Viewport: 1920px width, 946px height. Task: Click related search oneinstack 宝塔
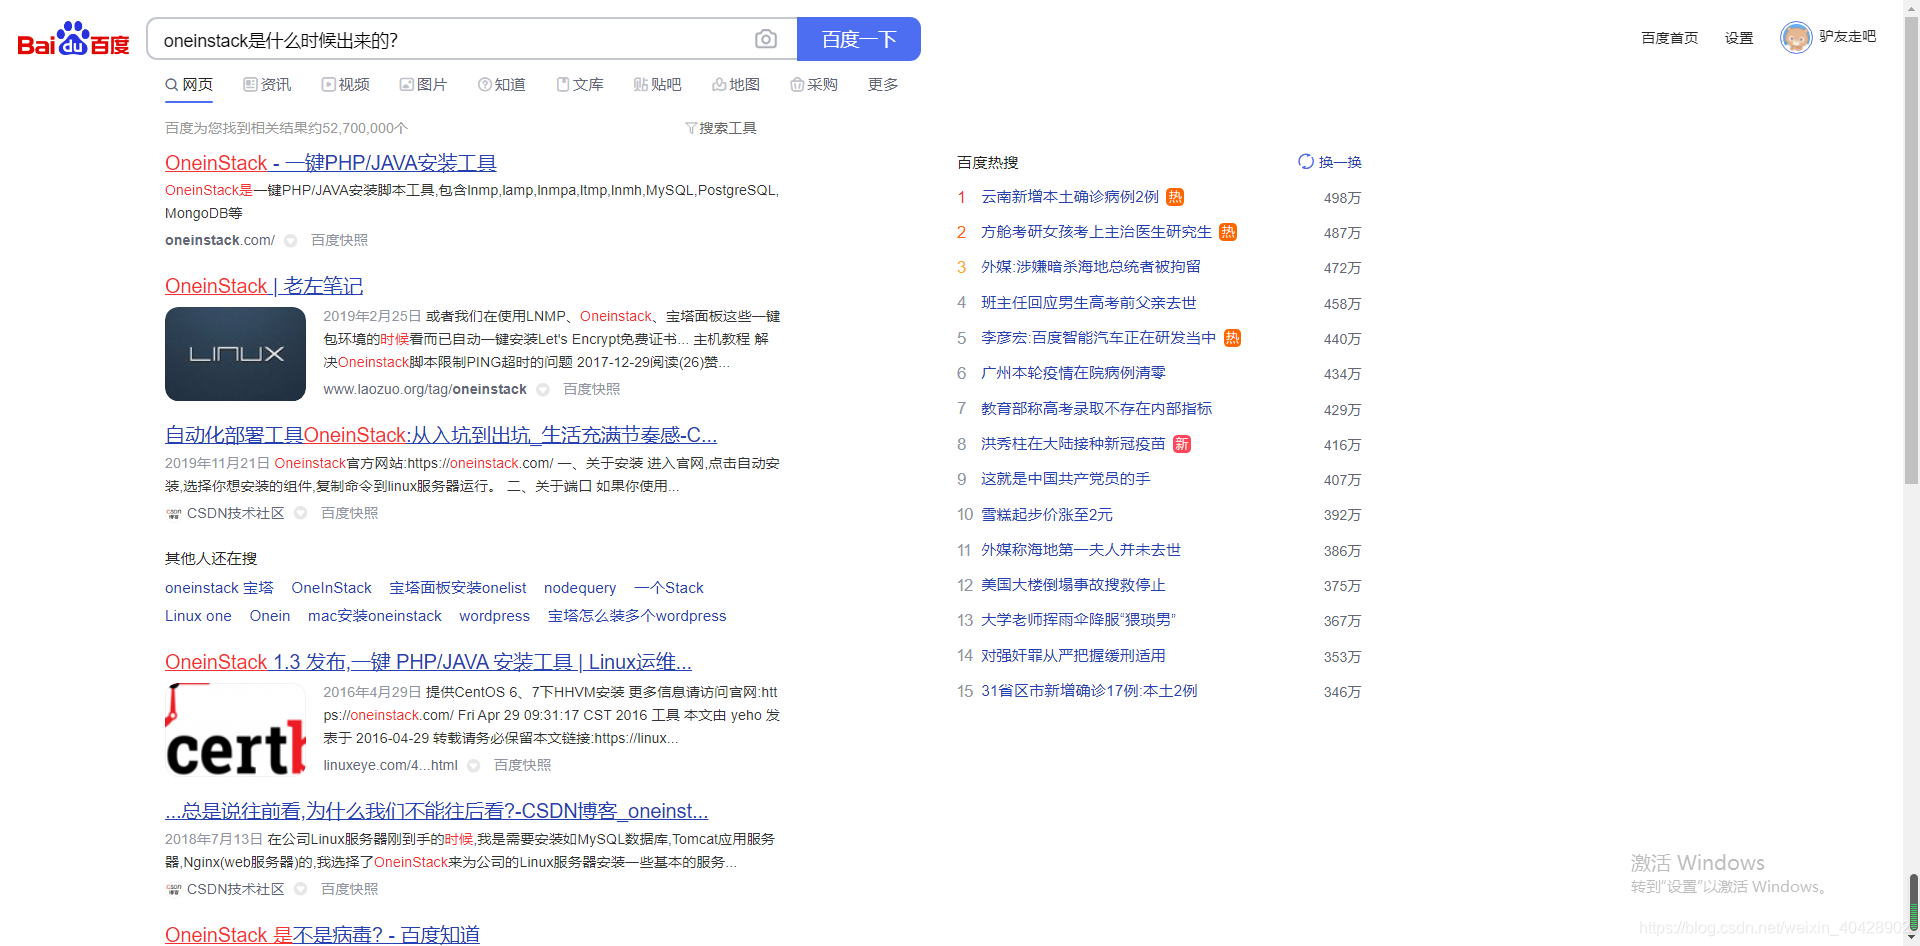(219, 588)
